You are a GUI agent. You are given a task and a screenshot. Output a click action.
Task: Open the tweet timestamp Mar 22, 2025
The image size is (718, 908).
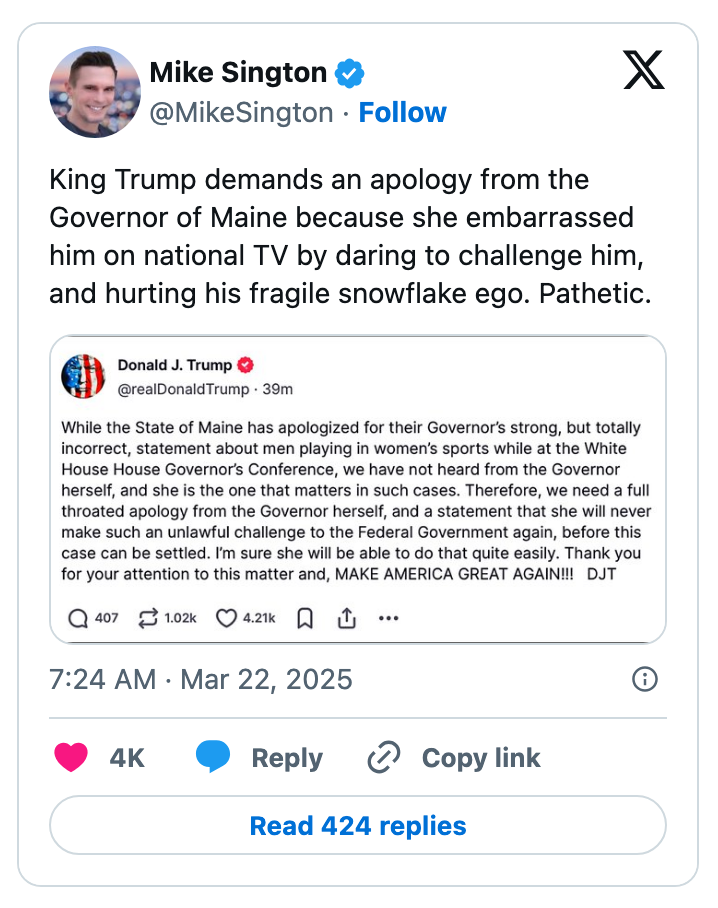[200, 679]
